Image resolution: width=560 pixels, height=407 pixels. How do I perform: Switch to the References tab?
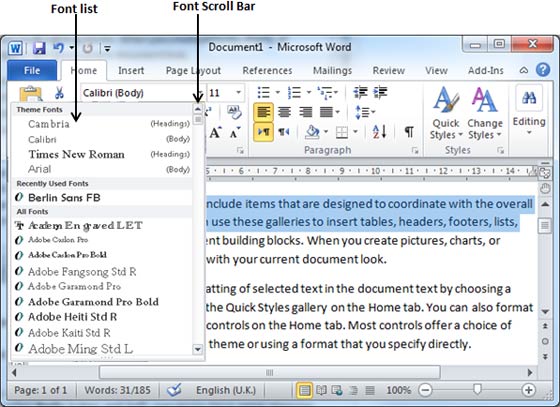267,70
